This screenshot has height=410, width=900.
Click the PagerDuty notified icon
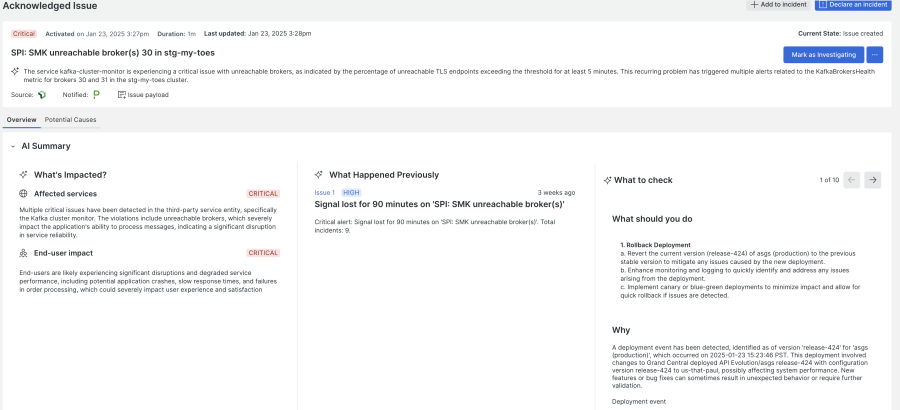[96, 95]
